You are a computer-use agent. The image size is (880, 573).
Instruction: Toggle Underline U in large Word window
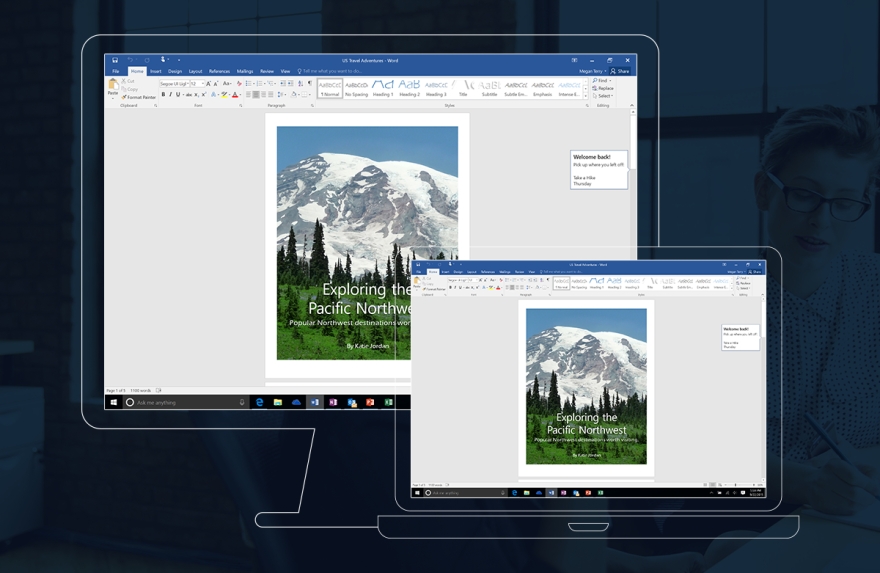click(178, 94)
